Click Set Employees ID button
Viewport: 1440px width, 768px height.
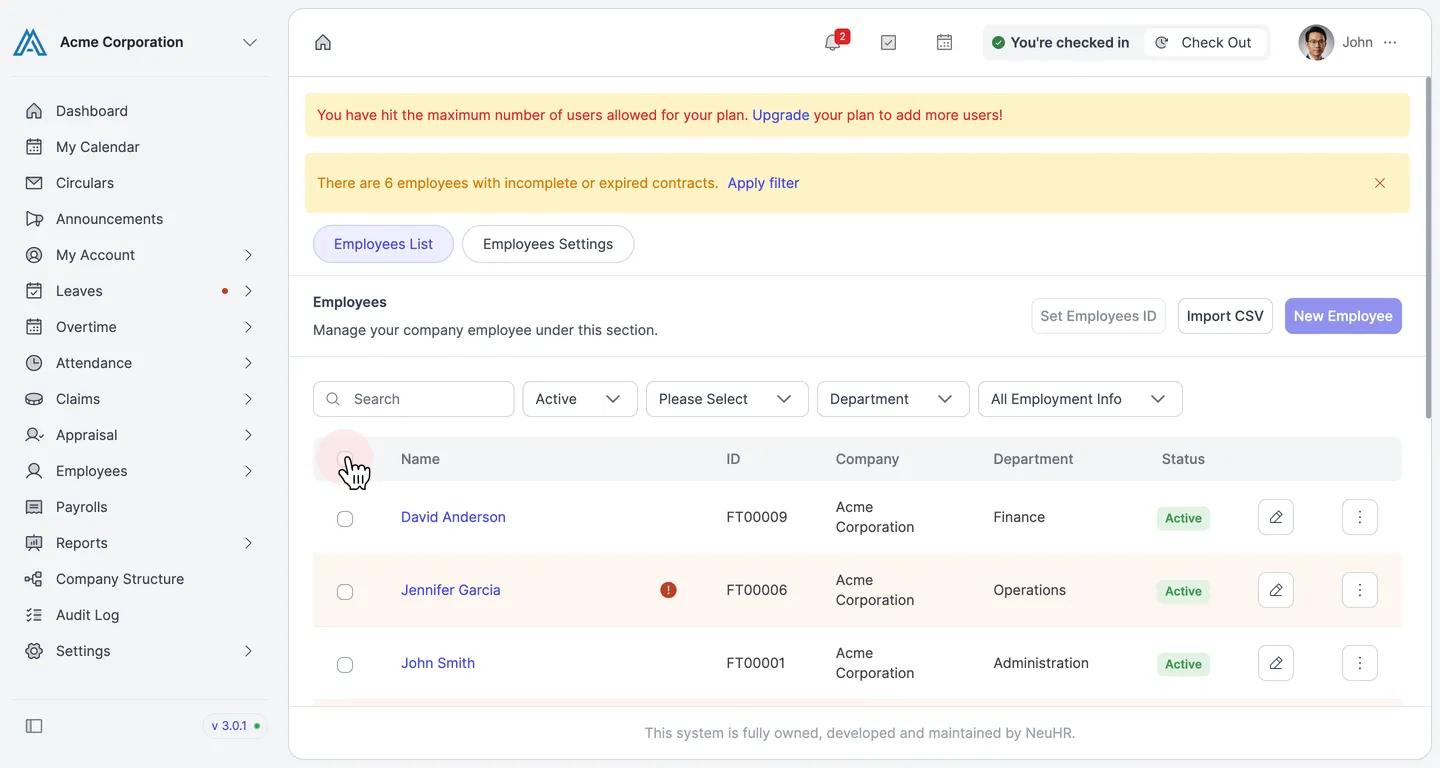1098,316
